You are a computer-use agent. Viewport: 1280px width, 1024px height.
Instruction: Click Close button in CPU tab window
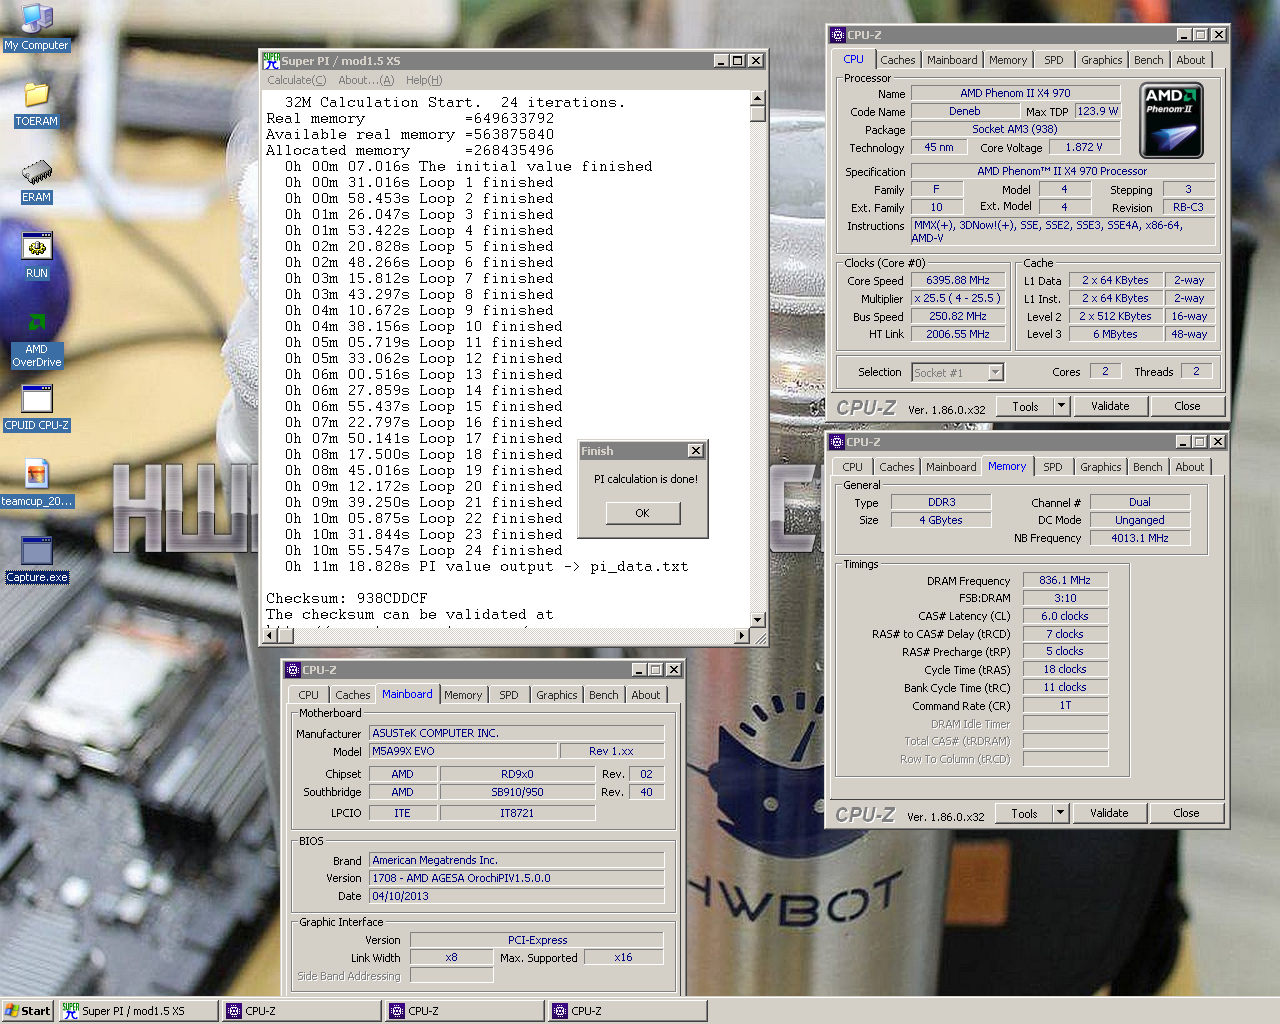[x=1187, y=406]
